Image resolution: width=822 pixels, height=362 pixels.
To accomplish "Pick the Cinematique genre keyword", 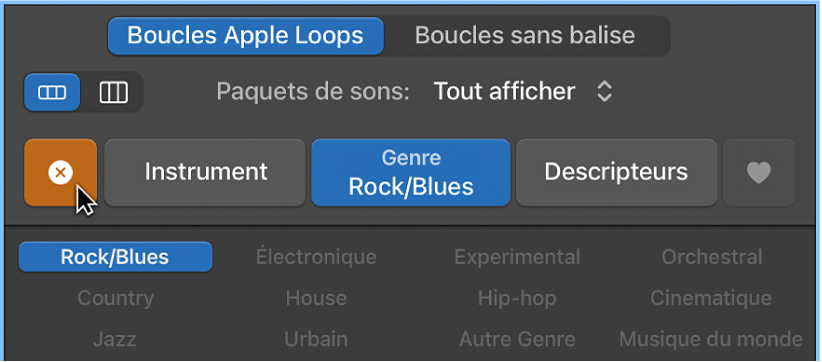I will (x=711, y=298).
